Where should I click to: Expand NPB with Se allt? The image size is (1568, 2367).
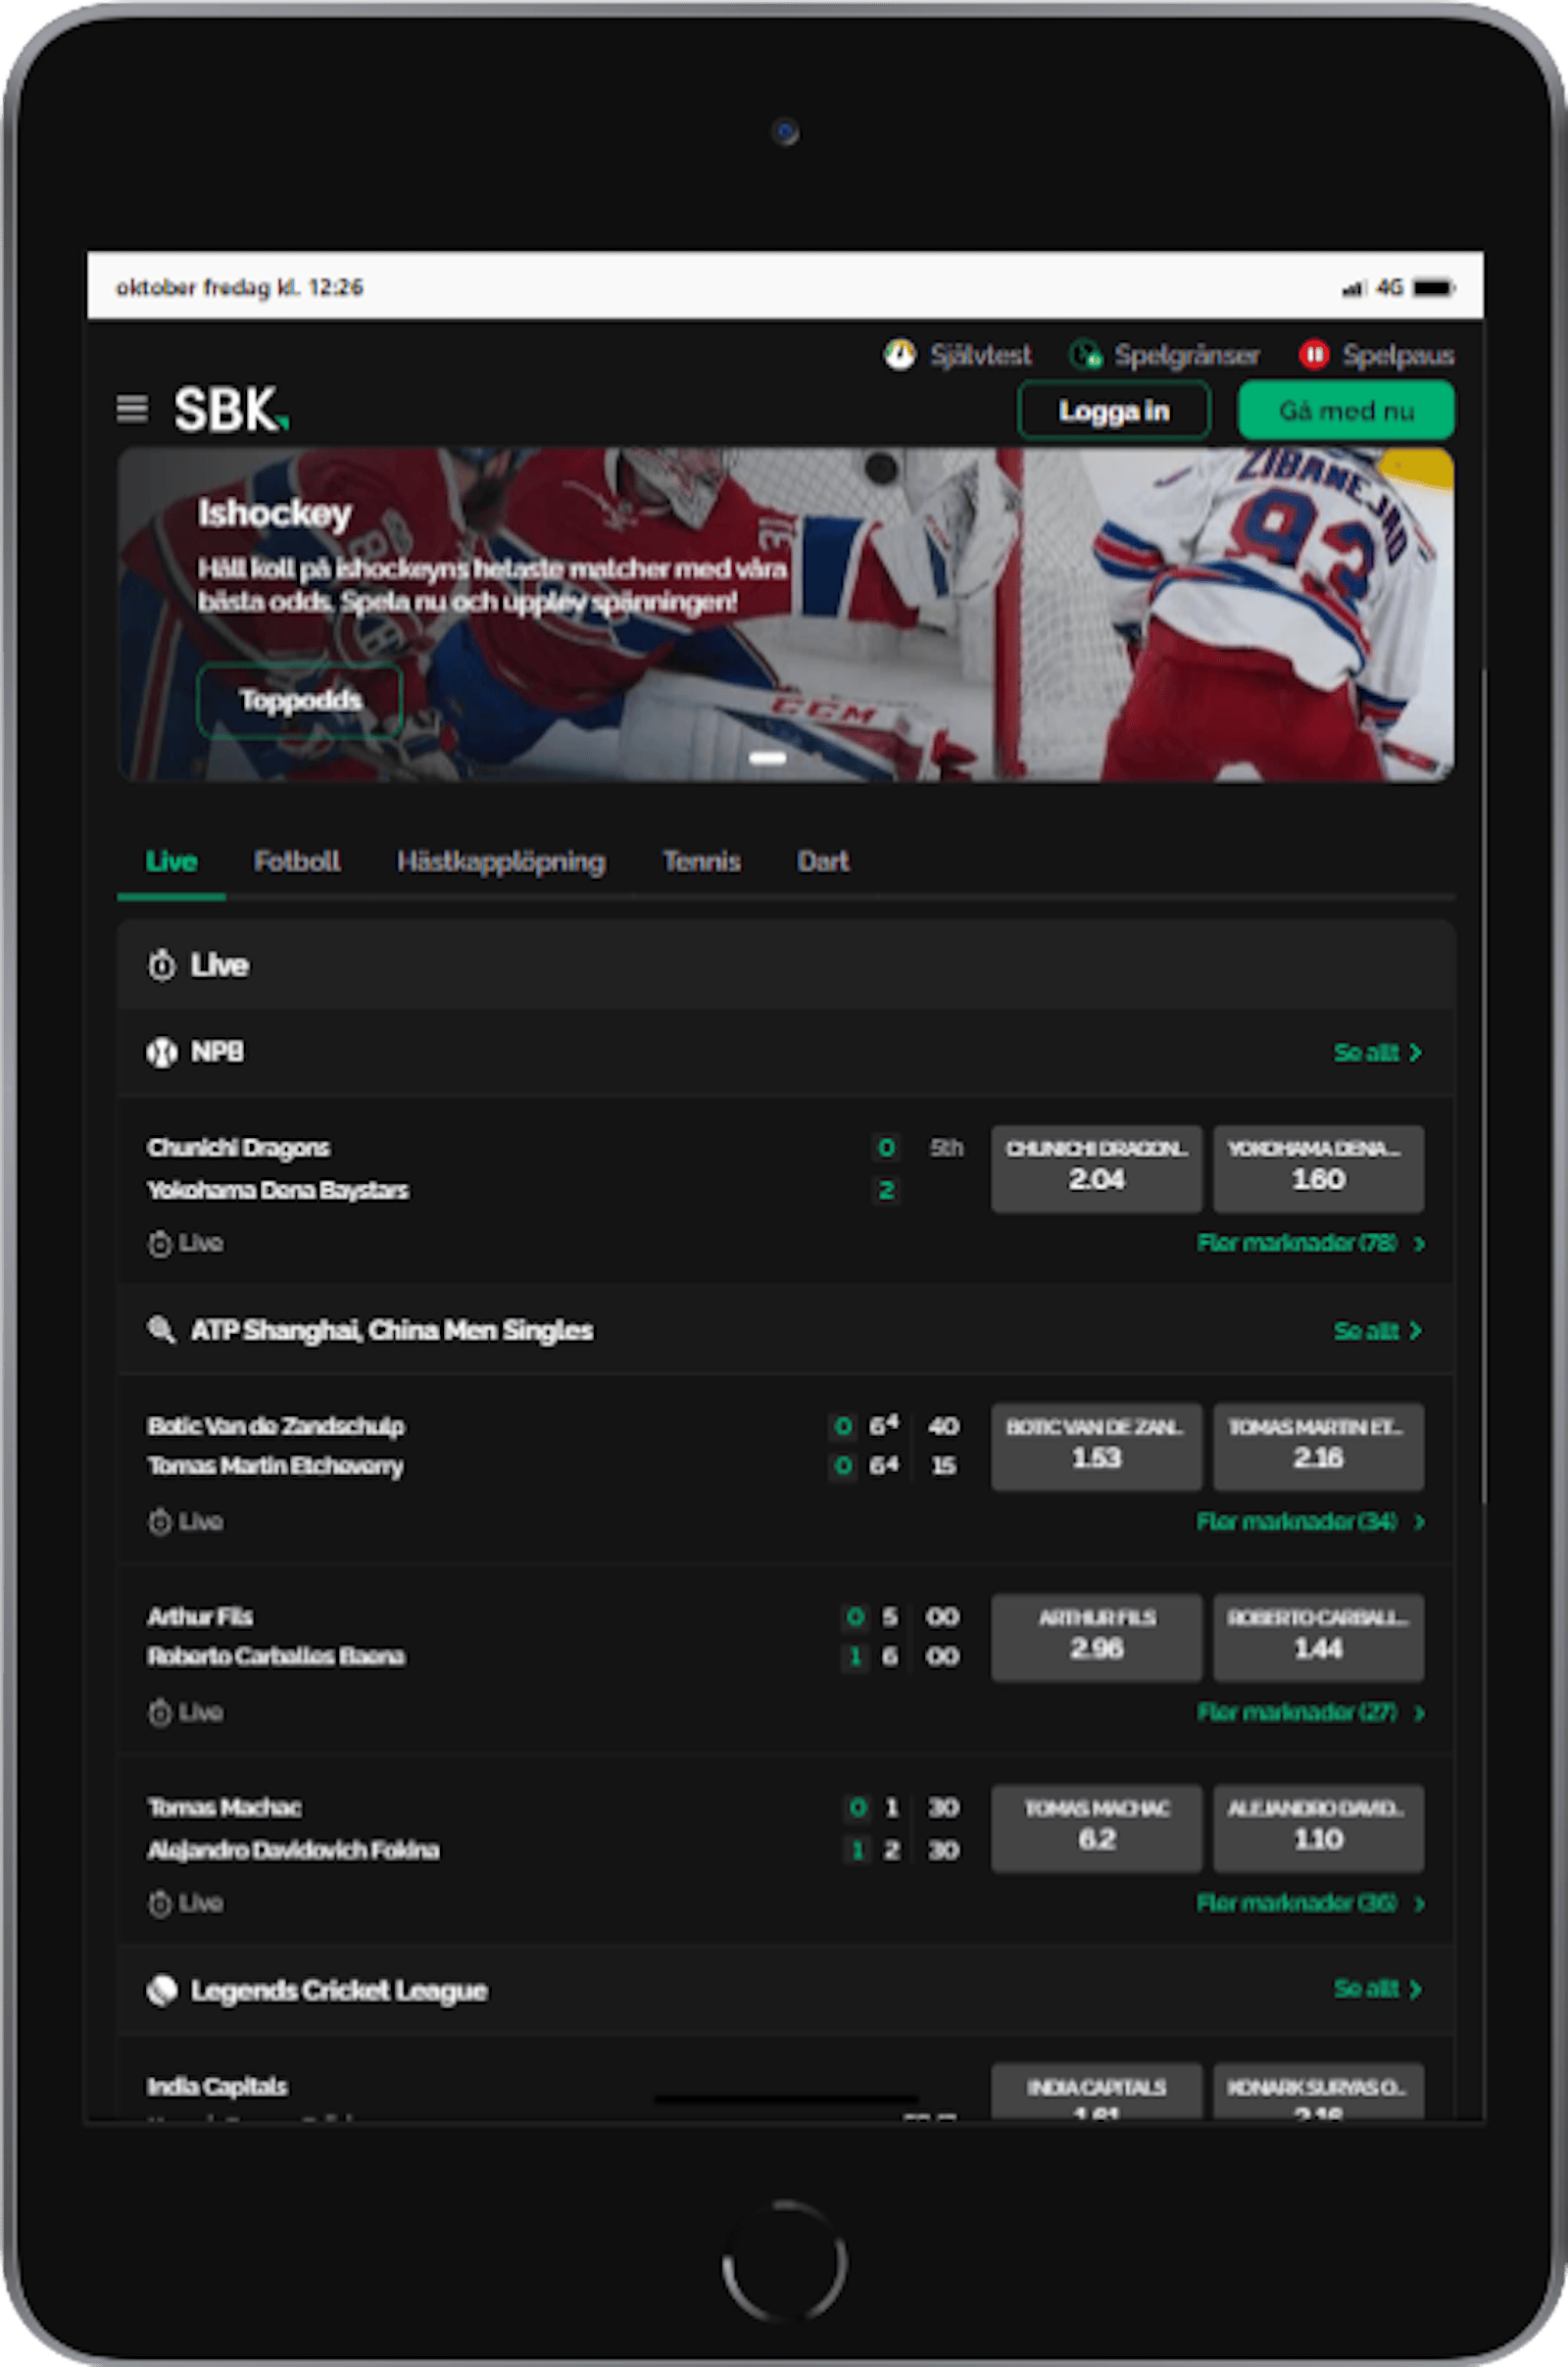[x=1376, y=1052]
